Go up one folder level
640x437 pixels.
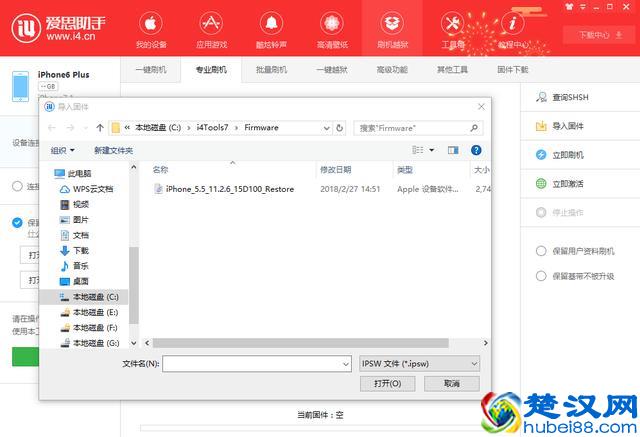(x=100, y=128)
